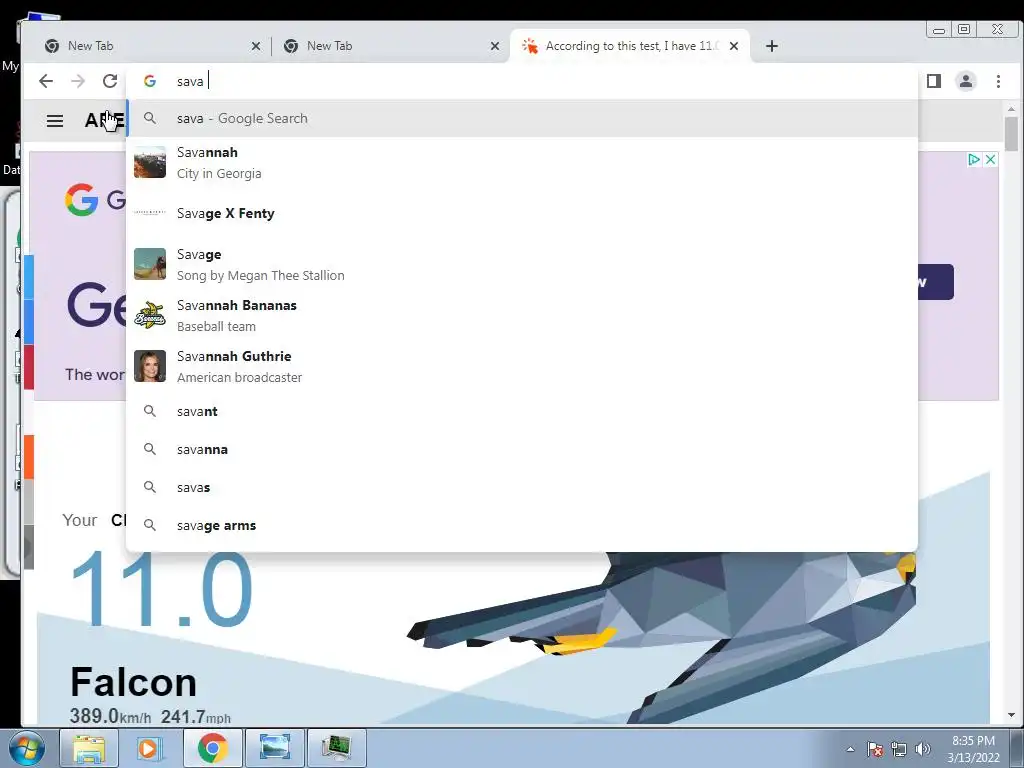Open Windows Explorer from the taskbar
The width and height of the screenshot is (1024, 768).
point(89,748)
